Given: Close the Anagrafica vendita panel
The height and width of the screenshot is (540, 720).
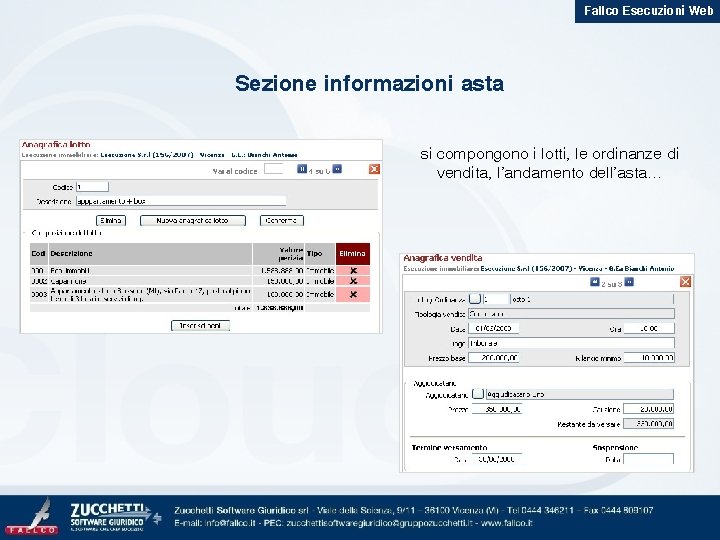Looking at the screenshot, I should pos(685,281).
